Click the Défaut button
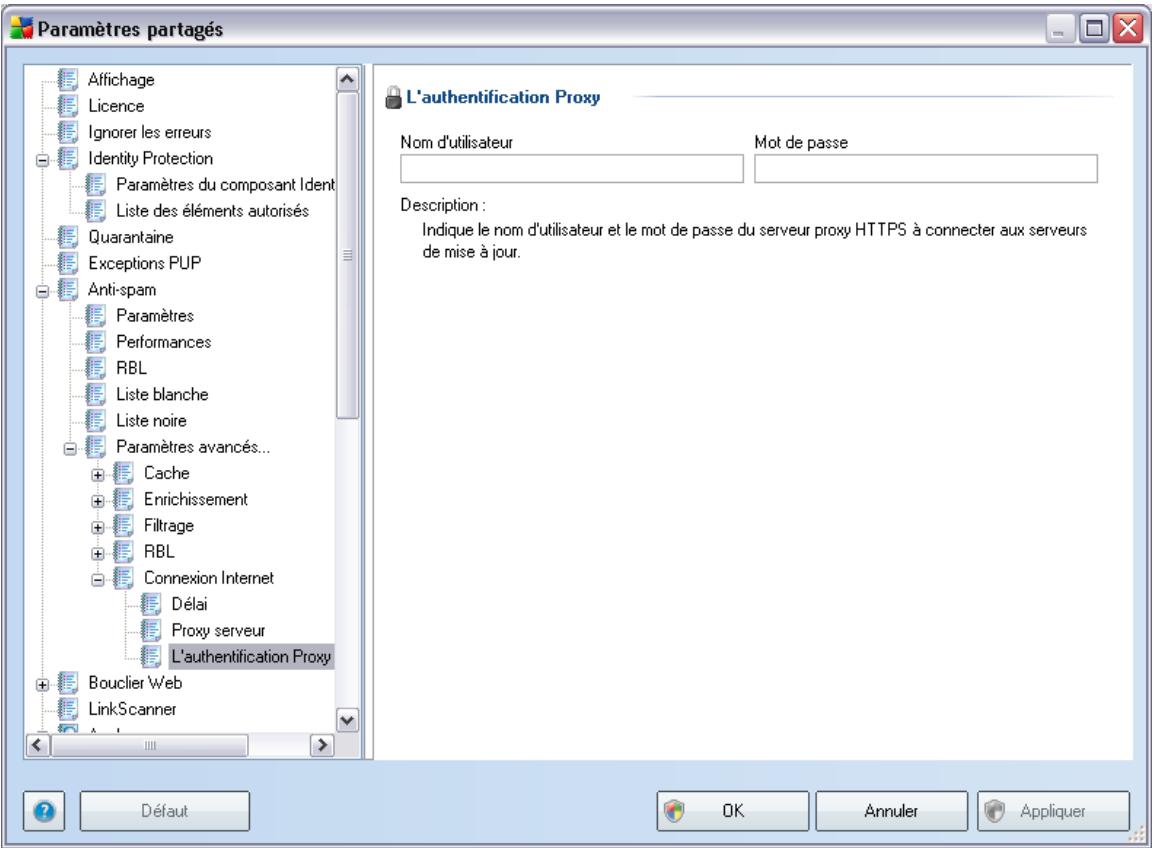1156x848 pixels. (x=164, y=811)
